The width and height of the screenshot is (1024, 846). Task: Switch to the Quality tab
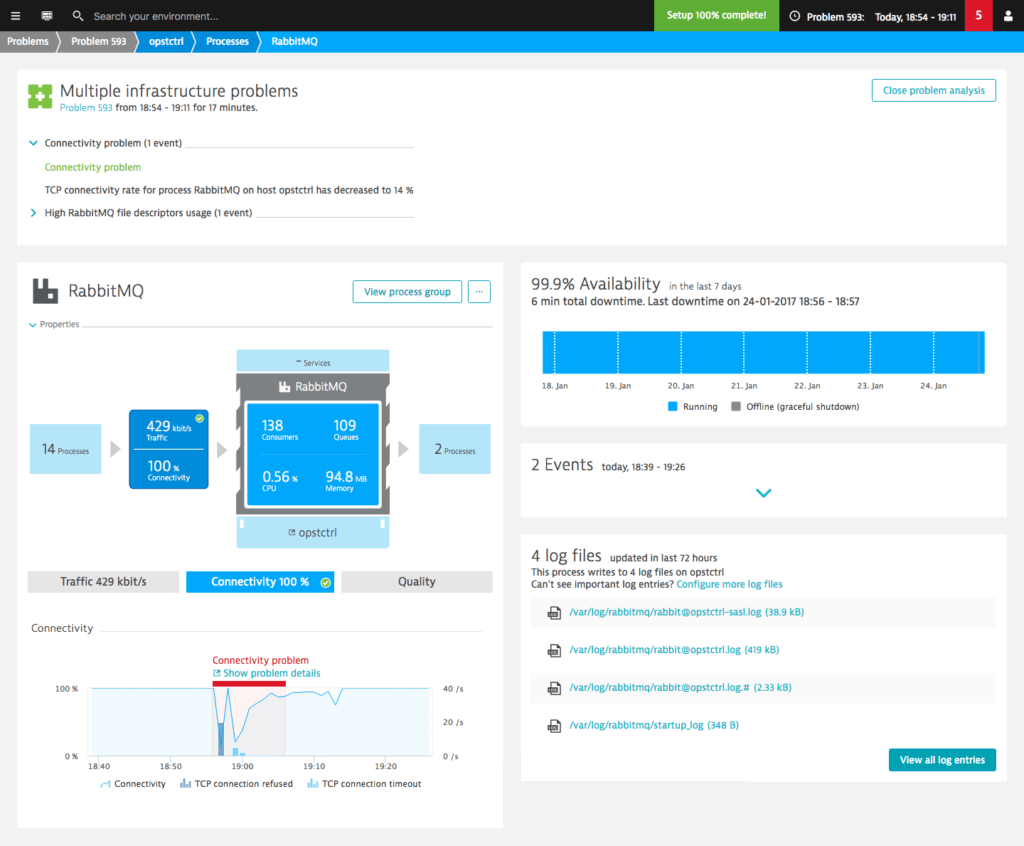point(417,581)
